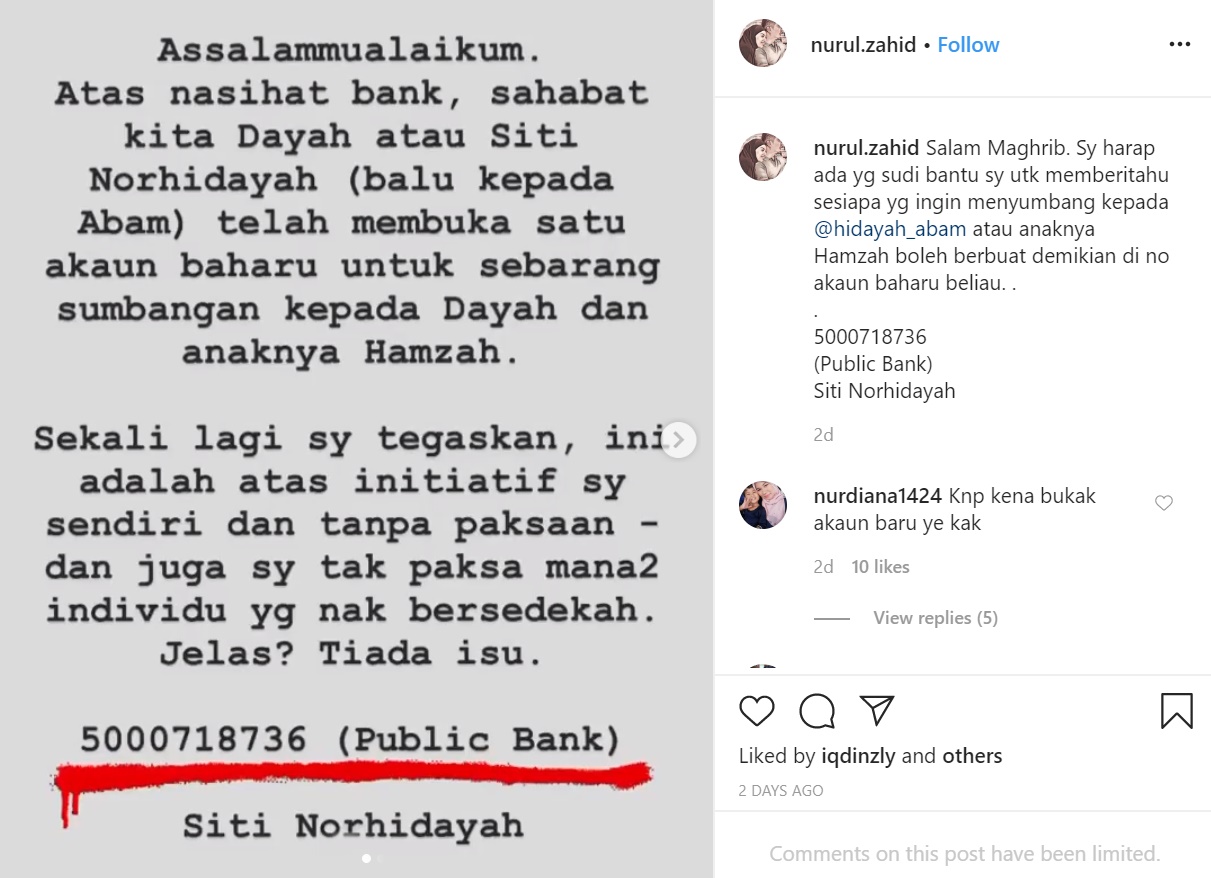
Task: View who liked via 'others' link
Action: click(972, 756)
